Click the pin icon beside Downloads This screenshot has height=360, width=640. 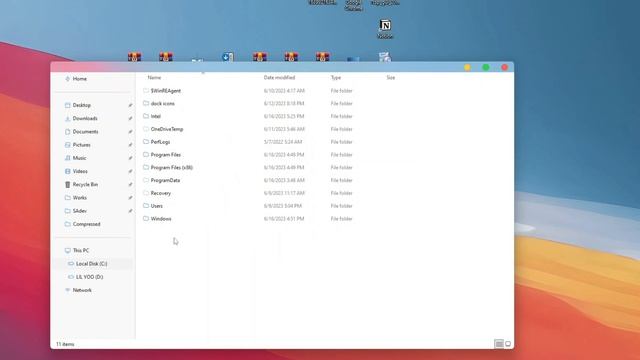tap(130, 118)
